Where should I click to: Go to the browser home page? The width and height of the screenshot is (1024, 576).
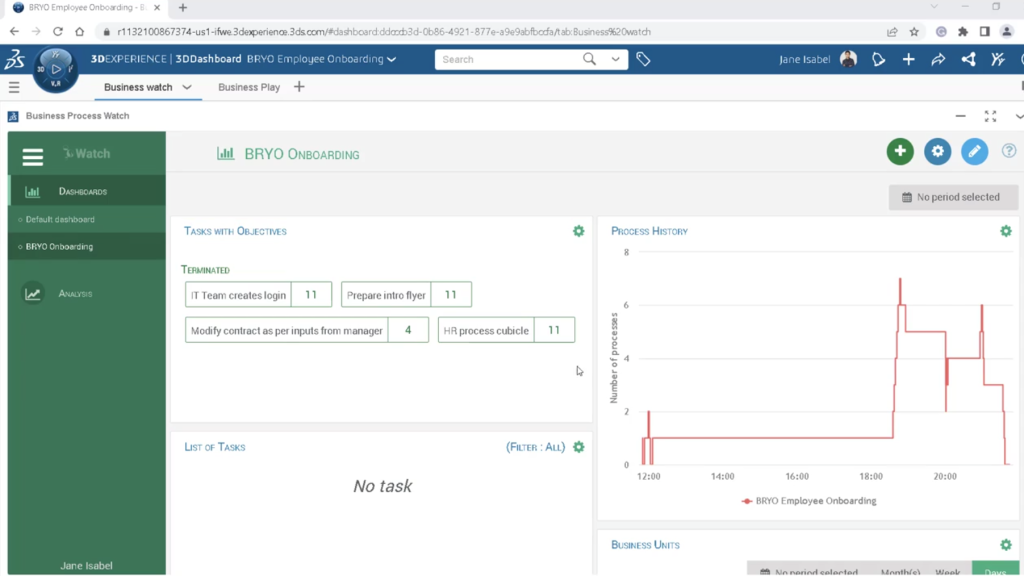tap(80, 31)
